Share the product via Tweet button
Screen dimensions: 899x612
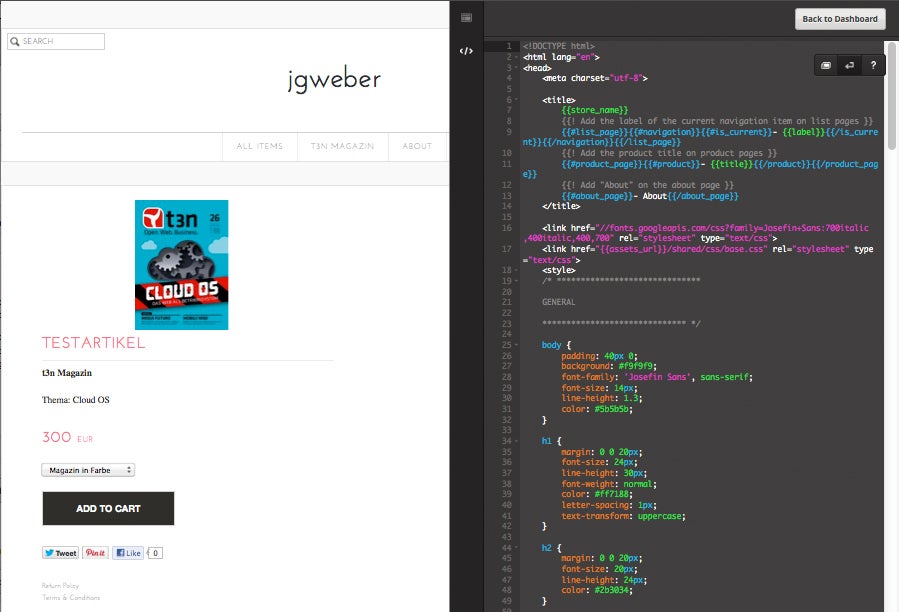click(x=60, y=553)
